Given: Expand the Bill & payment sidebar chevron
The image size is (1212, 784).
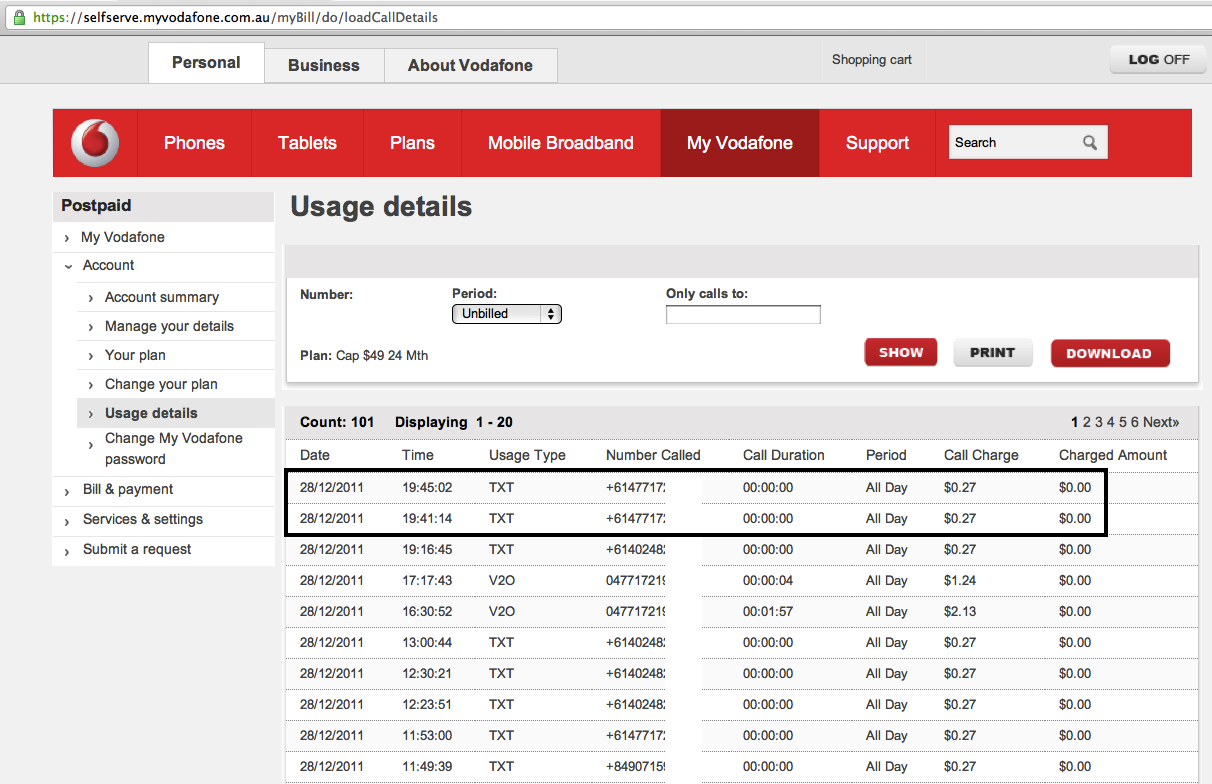Looking at the screenshot, I should click(67, 490).
